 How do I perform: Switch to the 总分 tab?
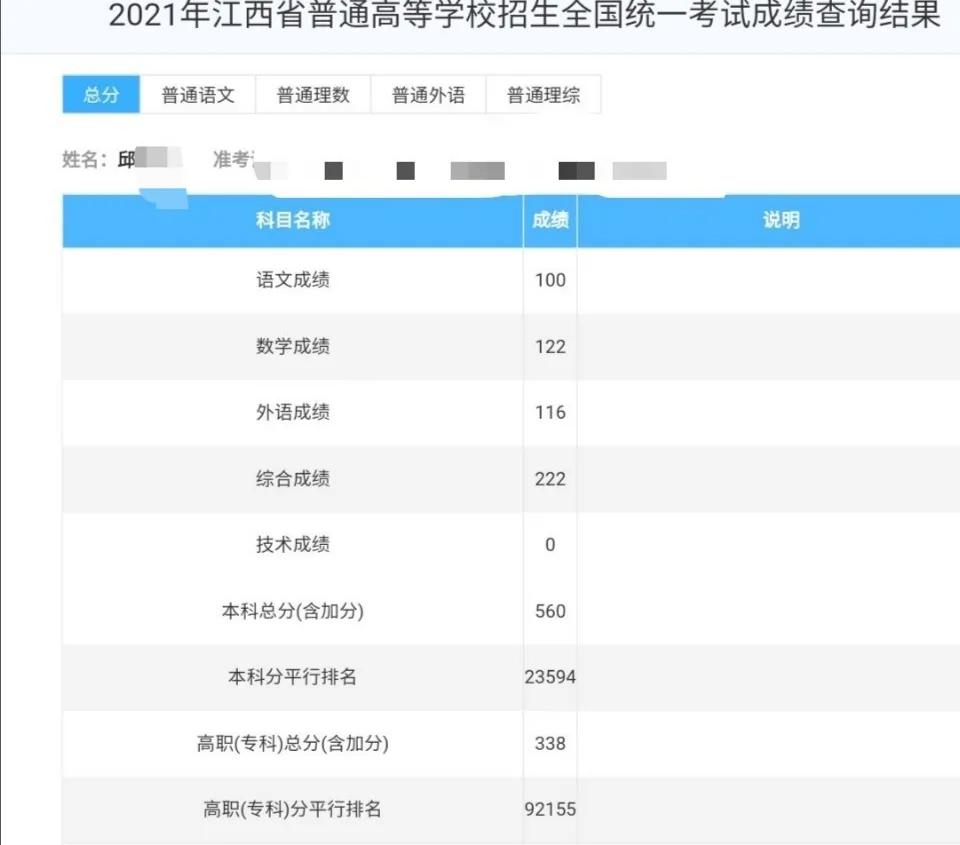[100, 94]
